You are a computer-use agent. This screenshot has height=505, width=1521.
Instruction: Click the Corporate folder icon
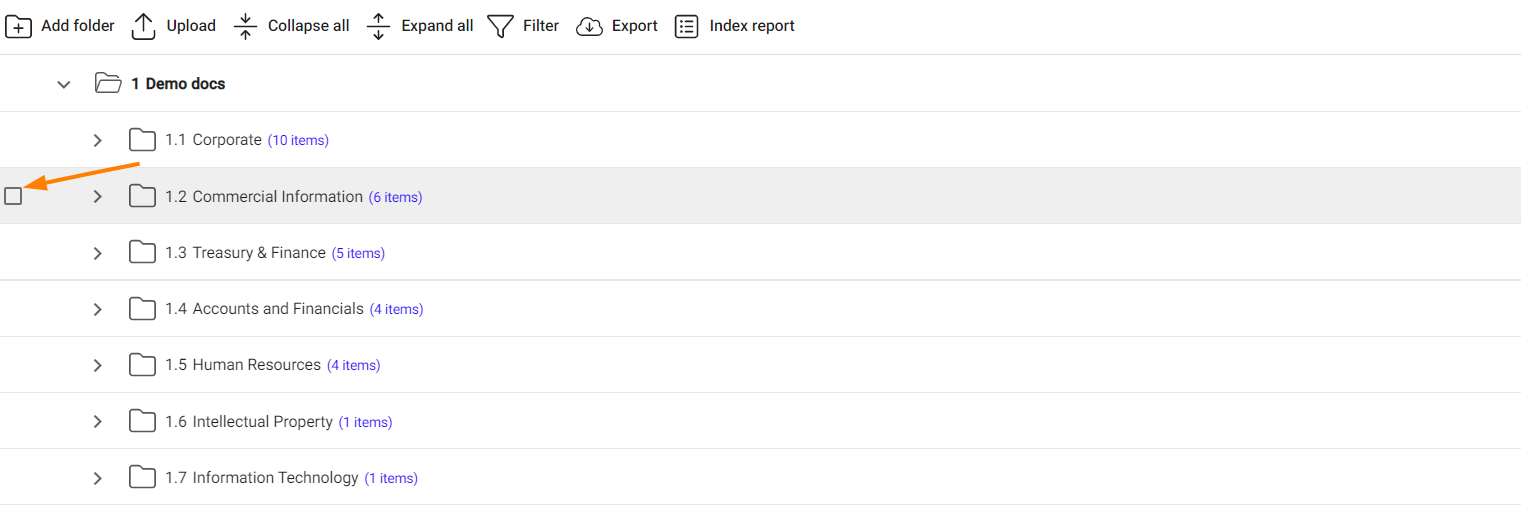(x=142, y=140)
